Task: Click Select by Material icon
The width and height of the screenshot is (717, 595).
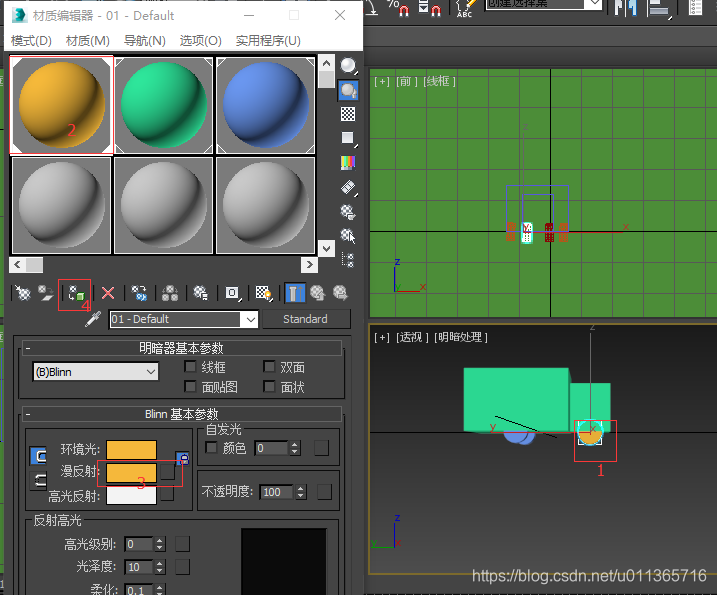Action: click(348, 236)
